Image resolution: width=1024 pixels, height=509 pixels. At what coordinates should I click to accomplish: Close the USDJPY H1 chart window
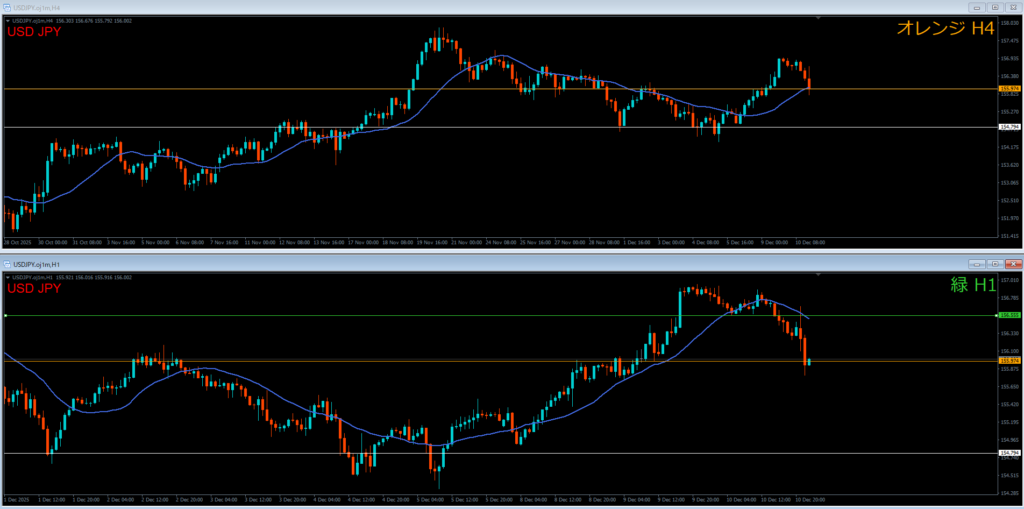tap(1013, 264)
